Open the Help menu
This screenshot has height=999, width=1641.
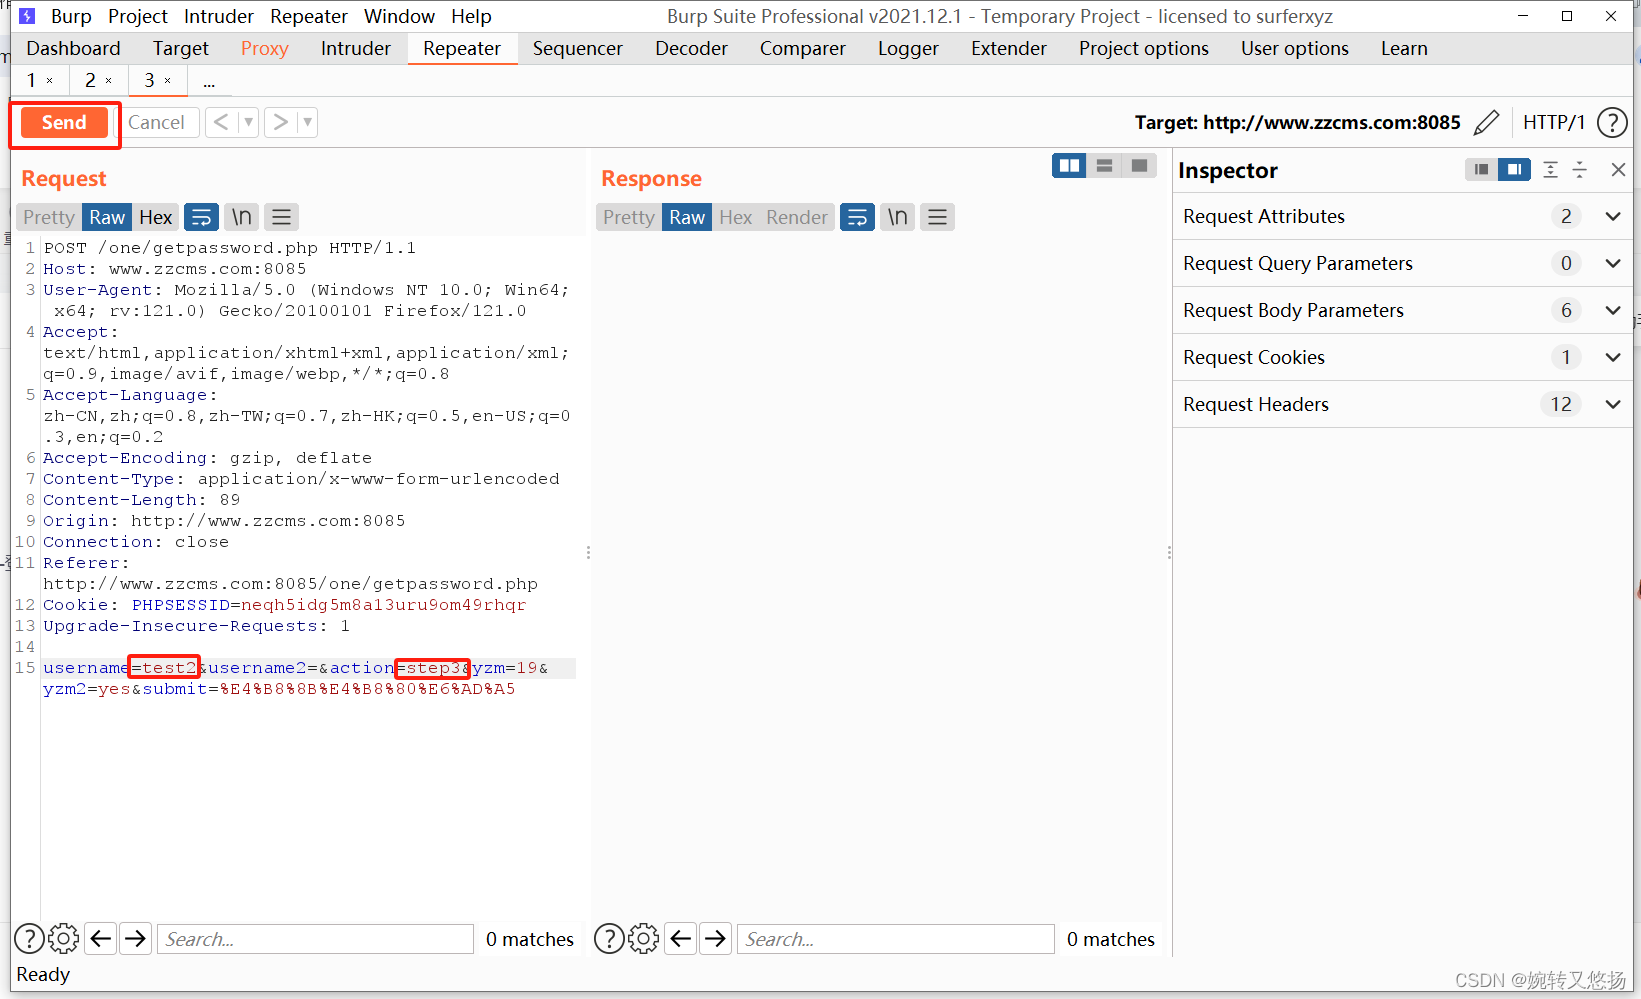(471, 16)
